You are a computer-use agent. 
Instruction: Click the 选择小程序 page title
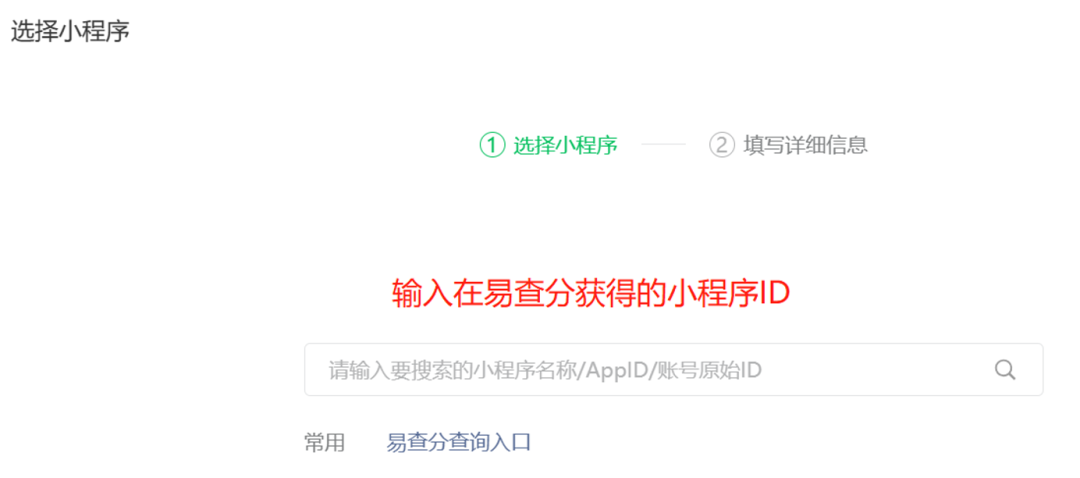click(x=70, y=32)
